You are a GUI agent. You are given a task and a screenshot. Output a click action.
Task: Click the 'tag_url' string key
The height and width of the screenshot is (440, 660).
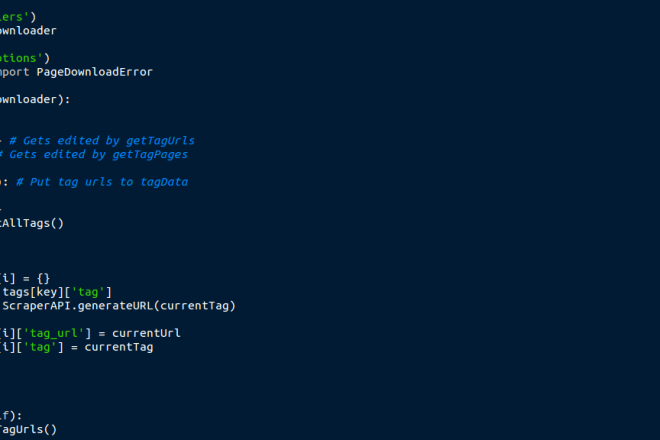pyautogui.click(x=55, y=332)
